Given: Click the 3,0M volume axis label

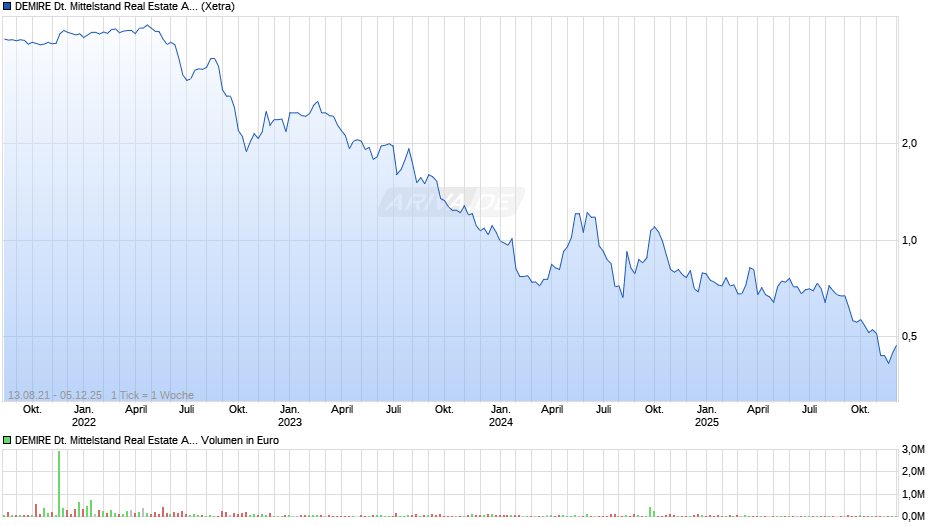Looking at the screenshot, I should [x=913, y=450].
